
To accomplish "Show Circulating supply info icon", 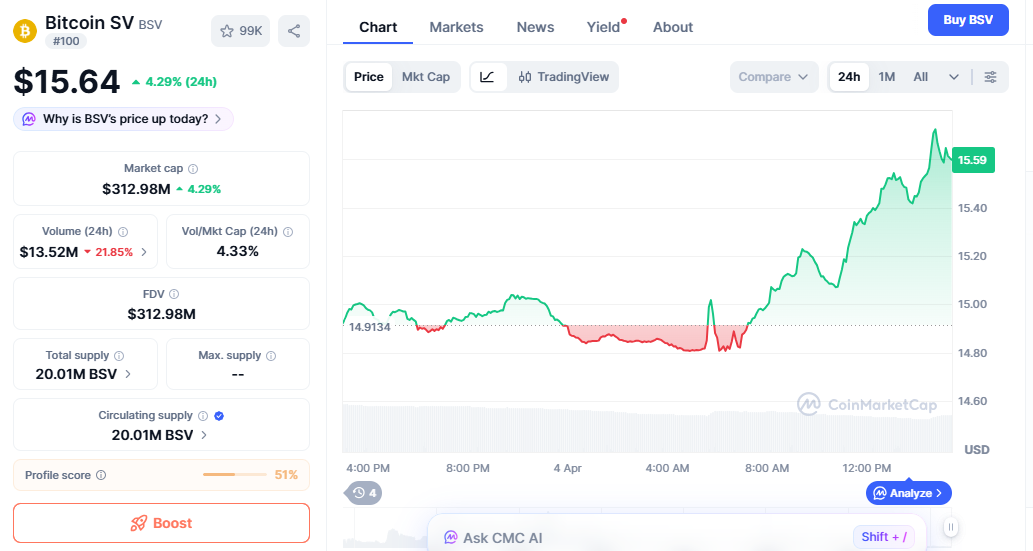I will tap(203, 416).
